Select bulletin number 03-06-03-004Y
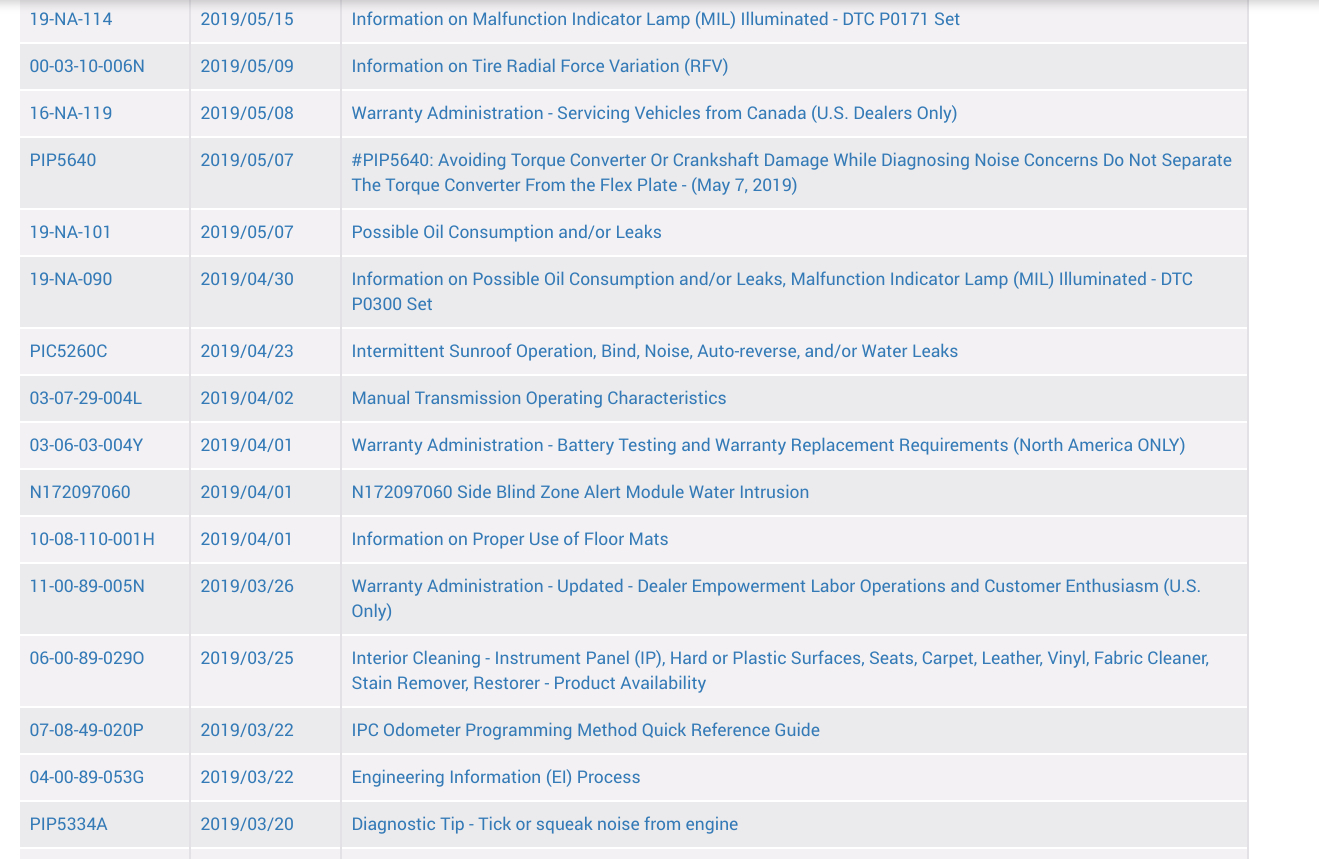This screenshot has height=859, width=1319. click(x=87, y=445)
